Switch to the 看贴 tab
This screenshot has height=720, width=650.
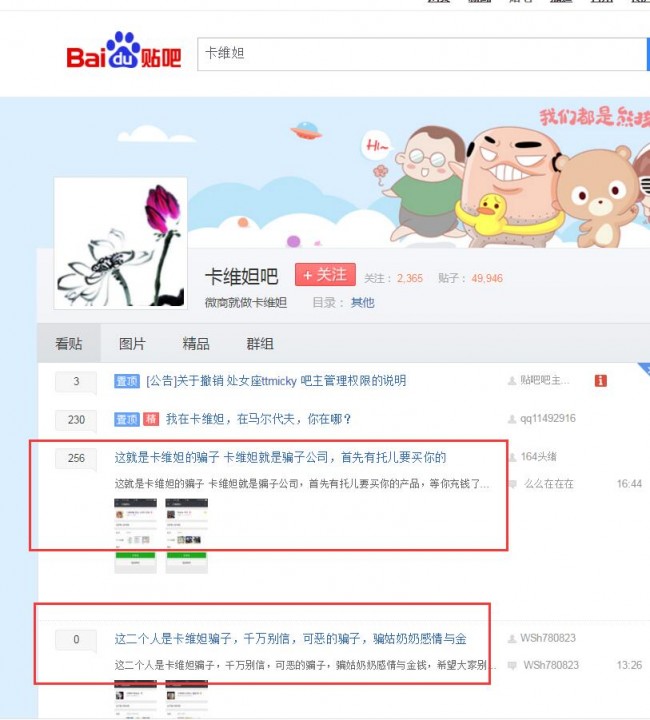coord(69,343)
